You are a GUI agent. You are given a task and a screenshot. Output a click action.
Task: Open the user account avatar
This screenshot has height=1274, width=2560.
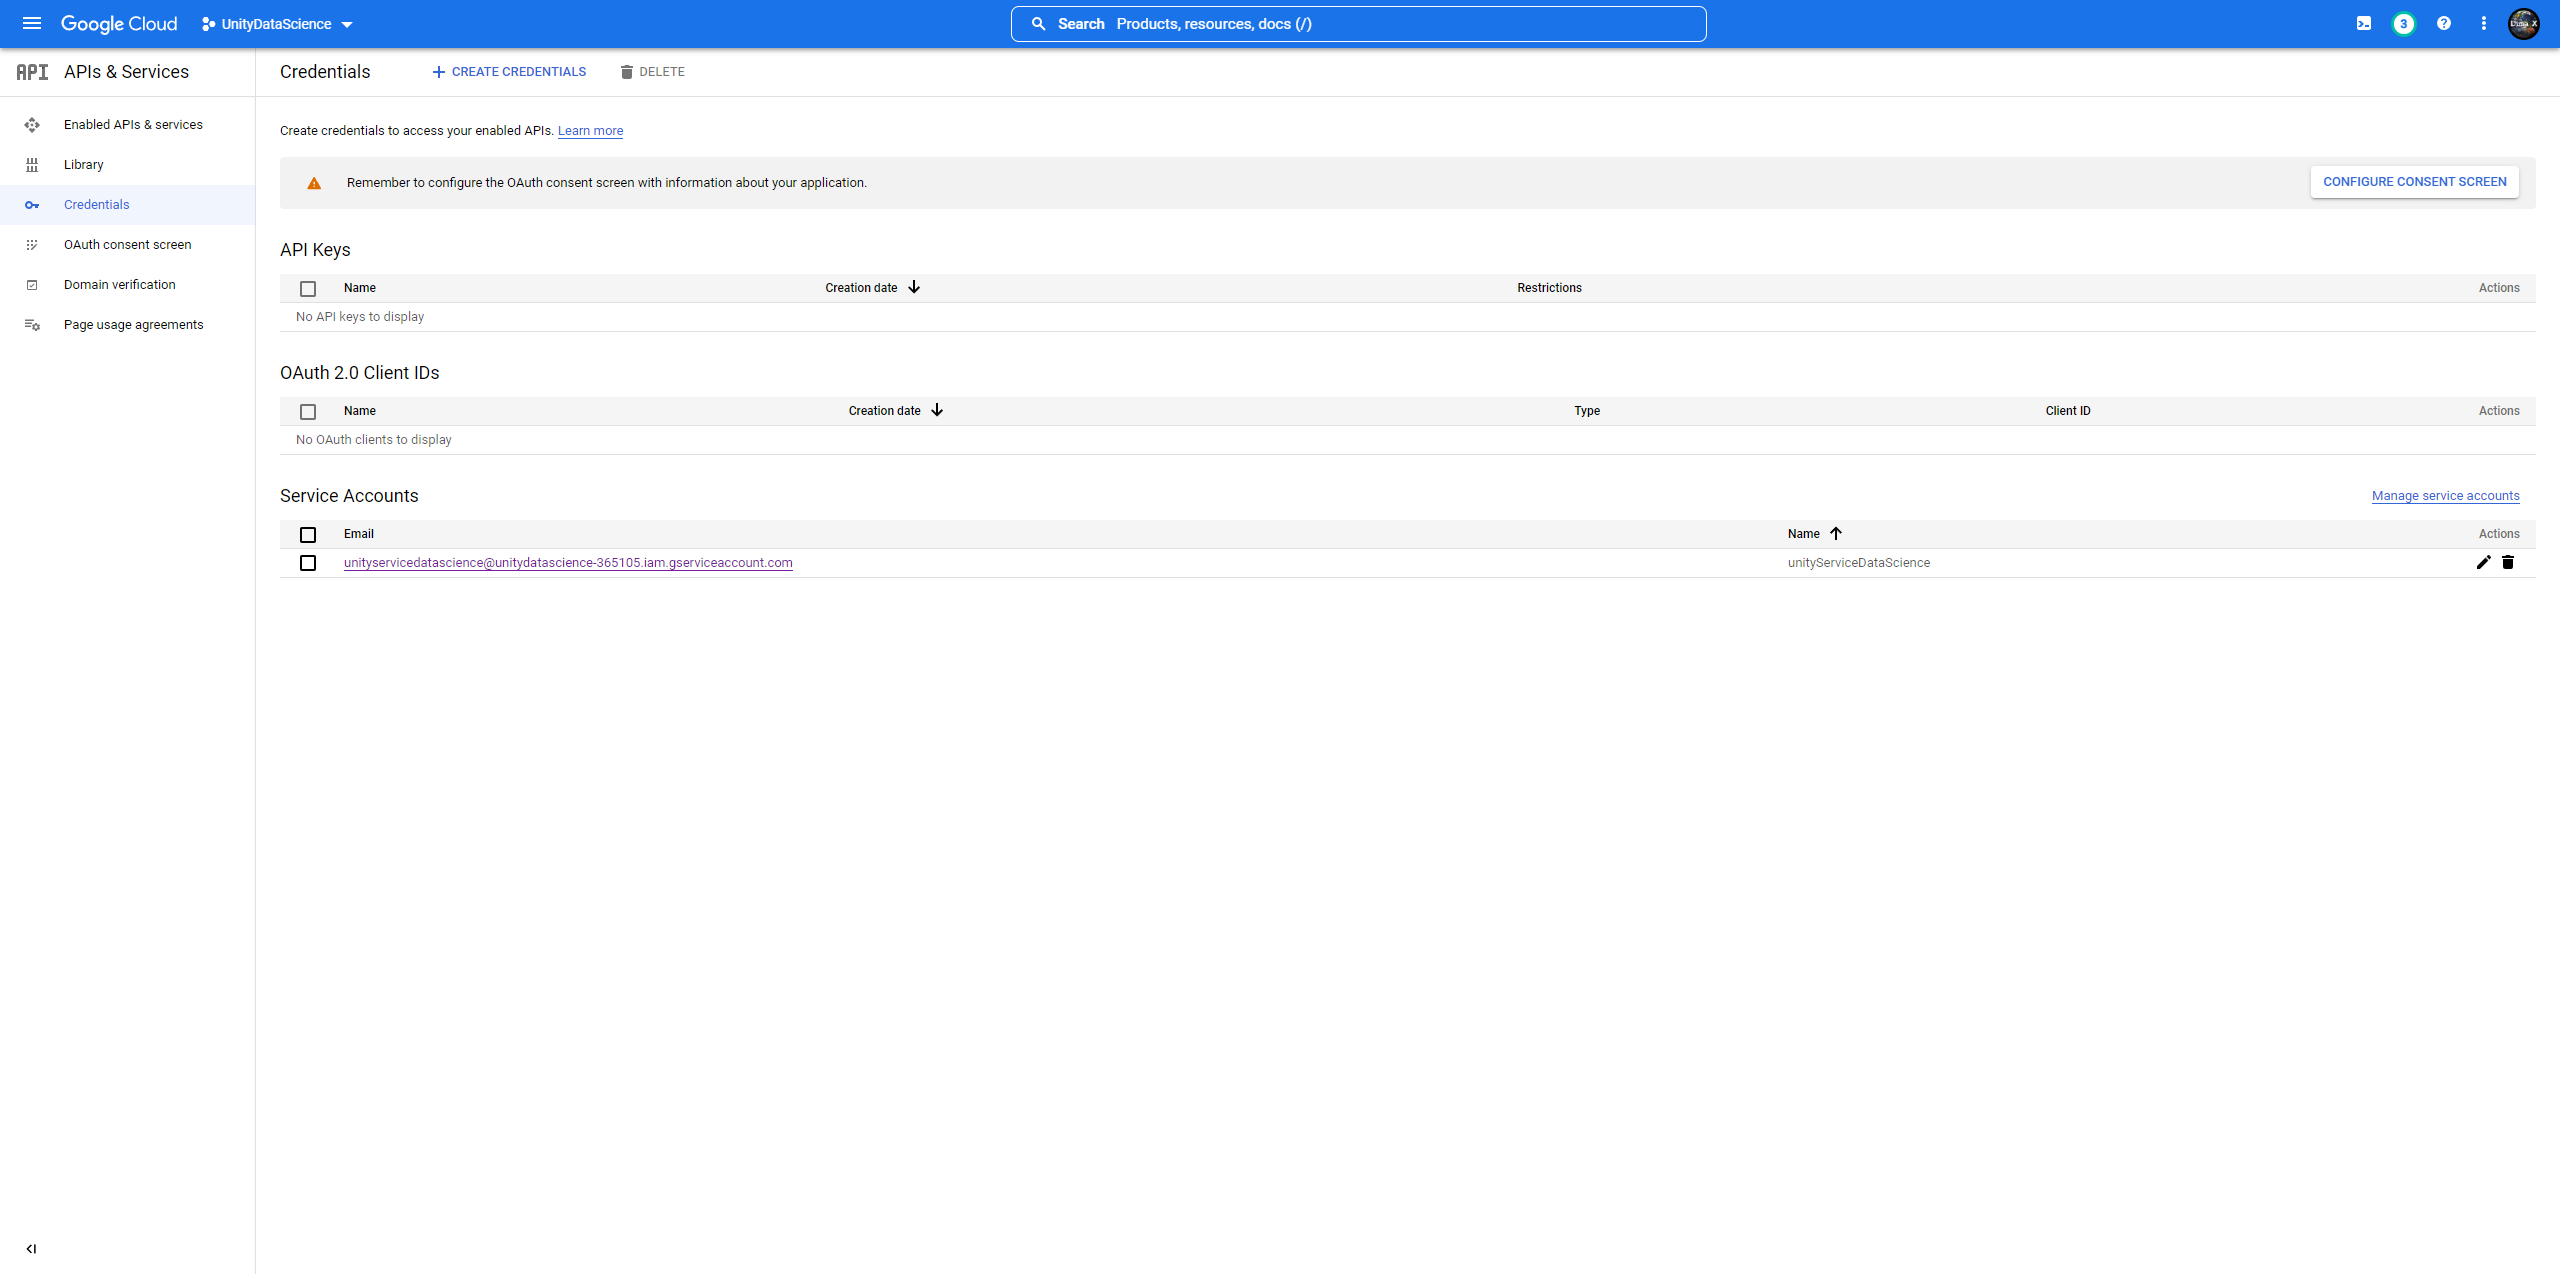click(2524, 23)
